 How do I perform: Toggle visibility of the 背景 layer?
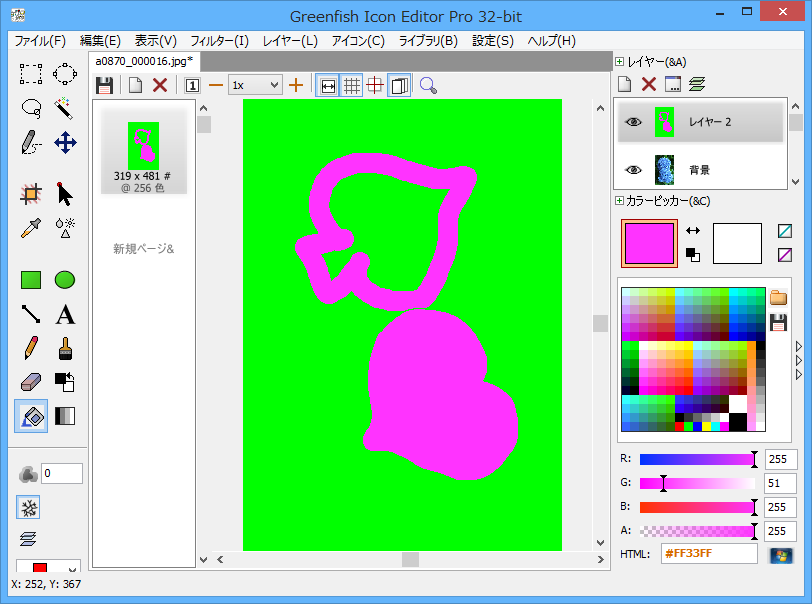point(633,170)
